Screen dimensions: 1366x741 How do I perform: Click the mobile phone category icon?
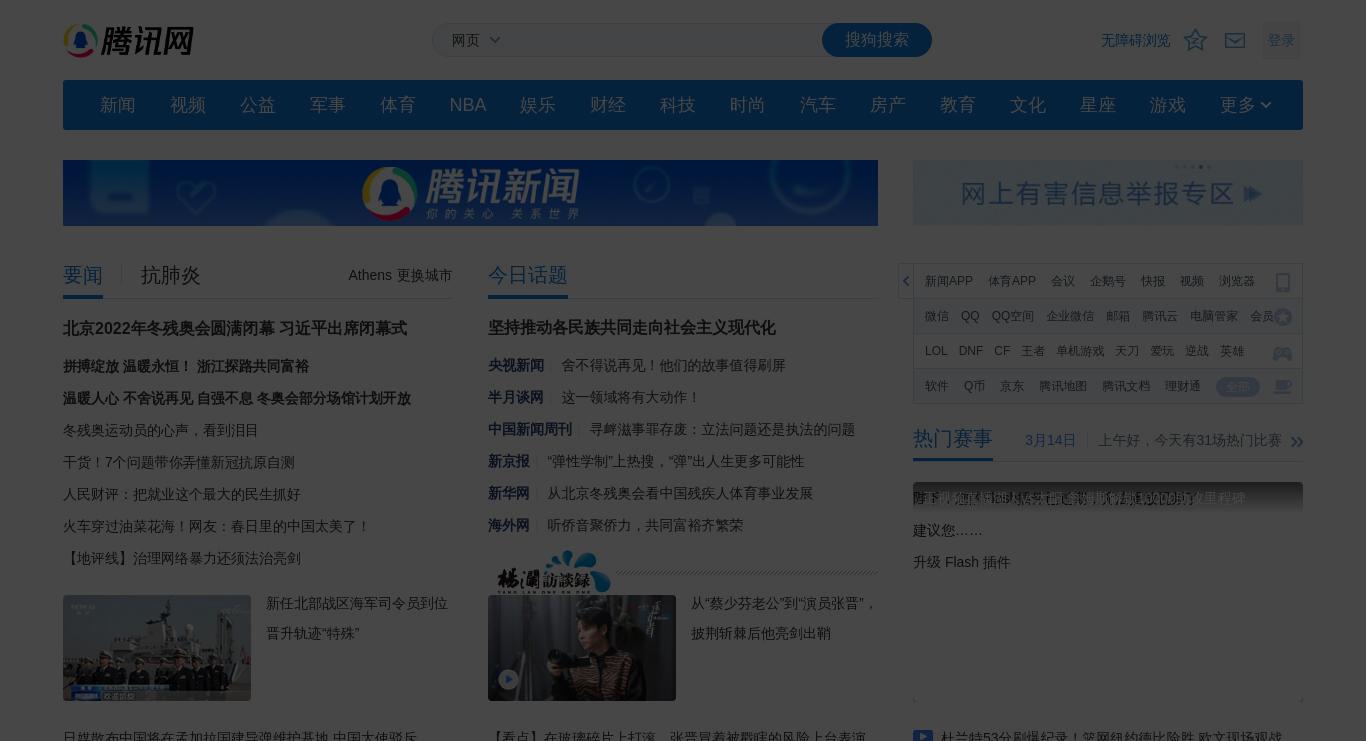(x=1283, y=282)
